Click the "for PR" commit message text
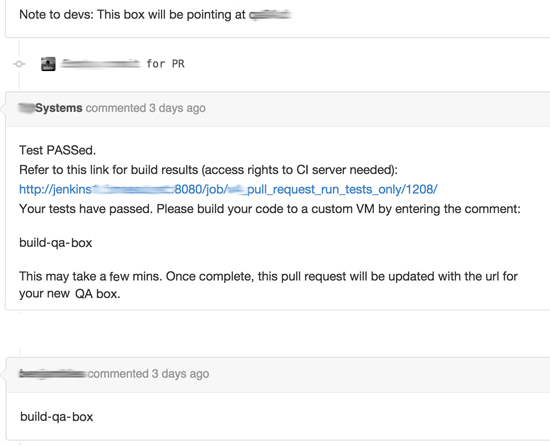This screenshot has width=550, height=446. click(166, 64)
